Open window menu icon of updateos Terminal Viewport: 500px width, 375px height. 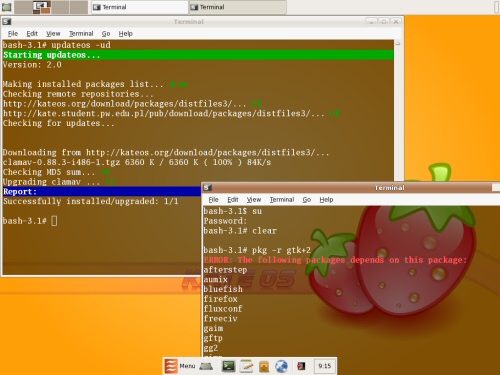(x=7, y=22)
